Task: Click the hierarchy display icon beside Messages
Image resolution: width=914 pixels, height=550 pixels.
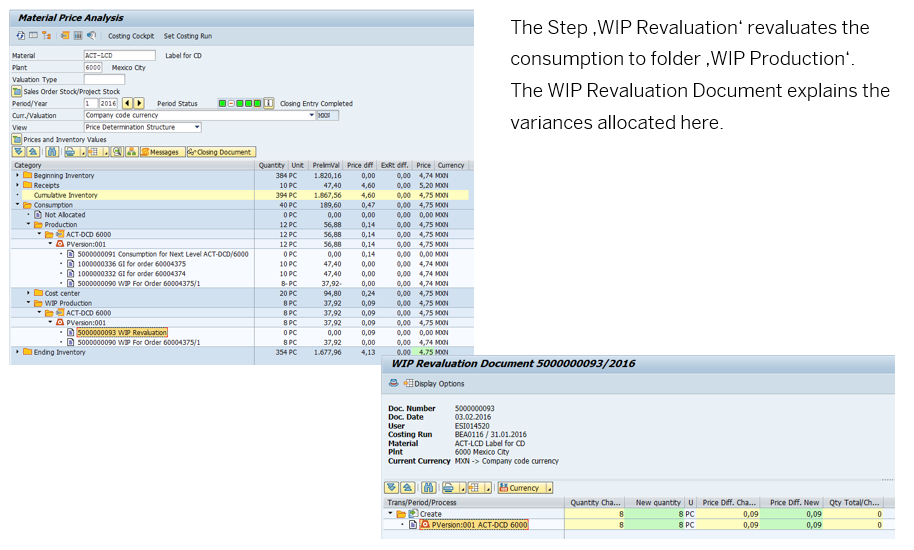Action: click(x=132, y=152)
